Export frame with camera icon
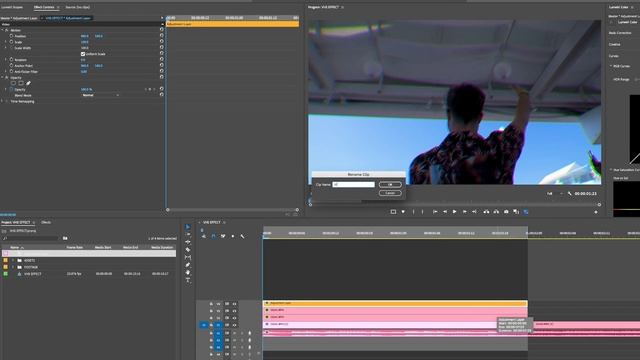This screenshot has width=640, height=360. (x=506, y=212)
